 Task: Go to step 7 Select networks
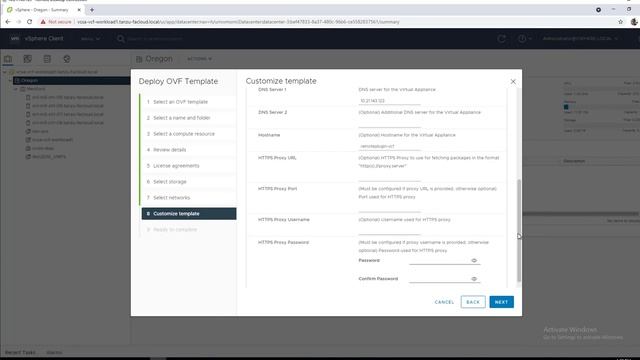point(189,197)
